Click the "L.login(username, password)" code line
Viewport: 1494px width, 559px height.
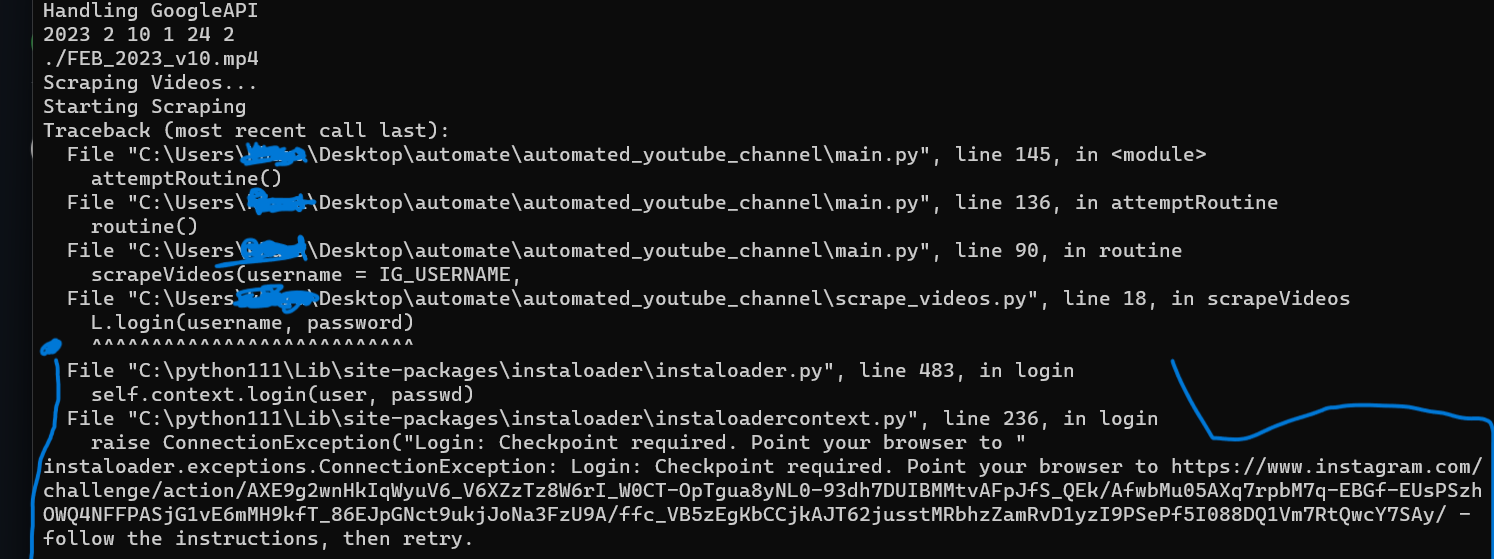pyautogui.click(x=252, y=323)
